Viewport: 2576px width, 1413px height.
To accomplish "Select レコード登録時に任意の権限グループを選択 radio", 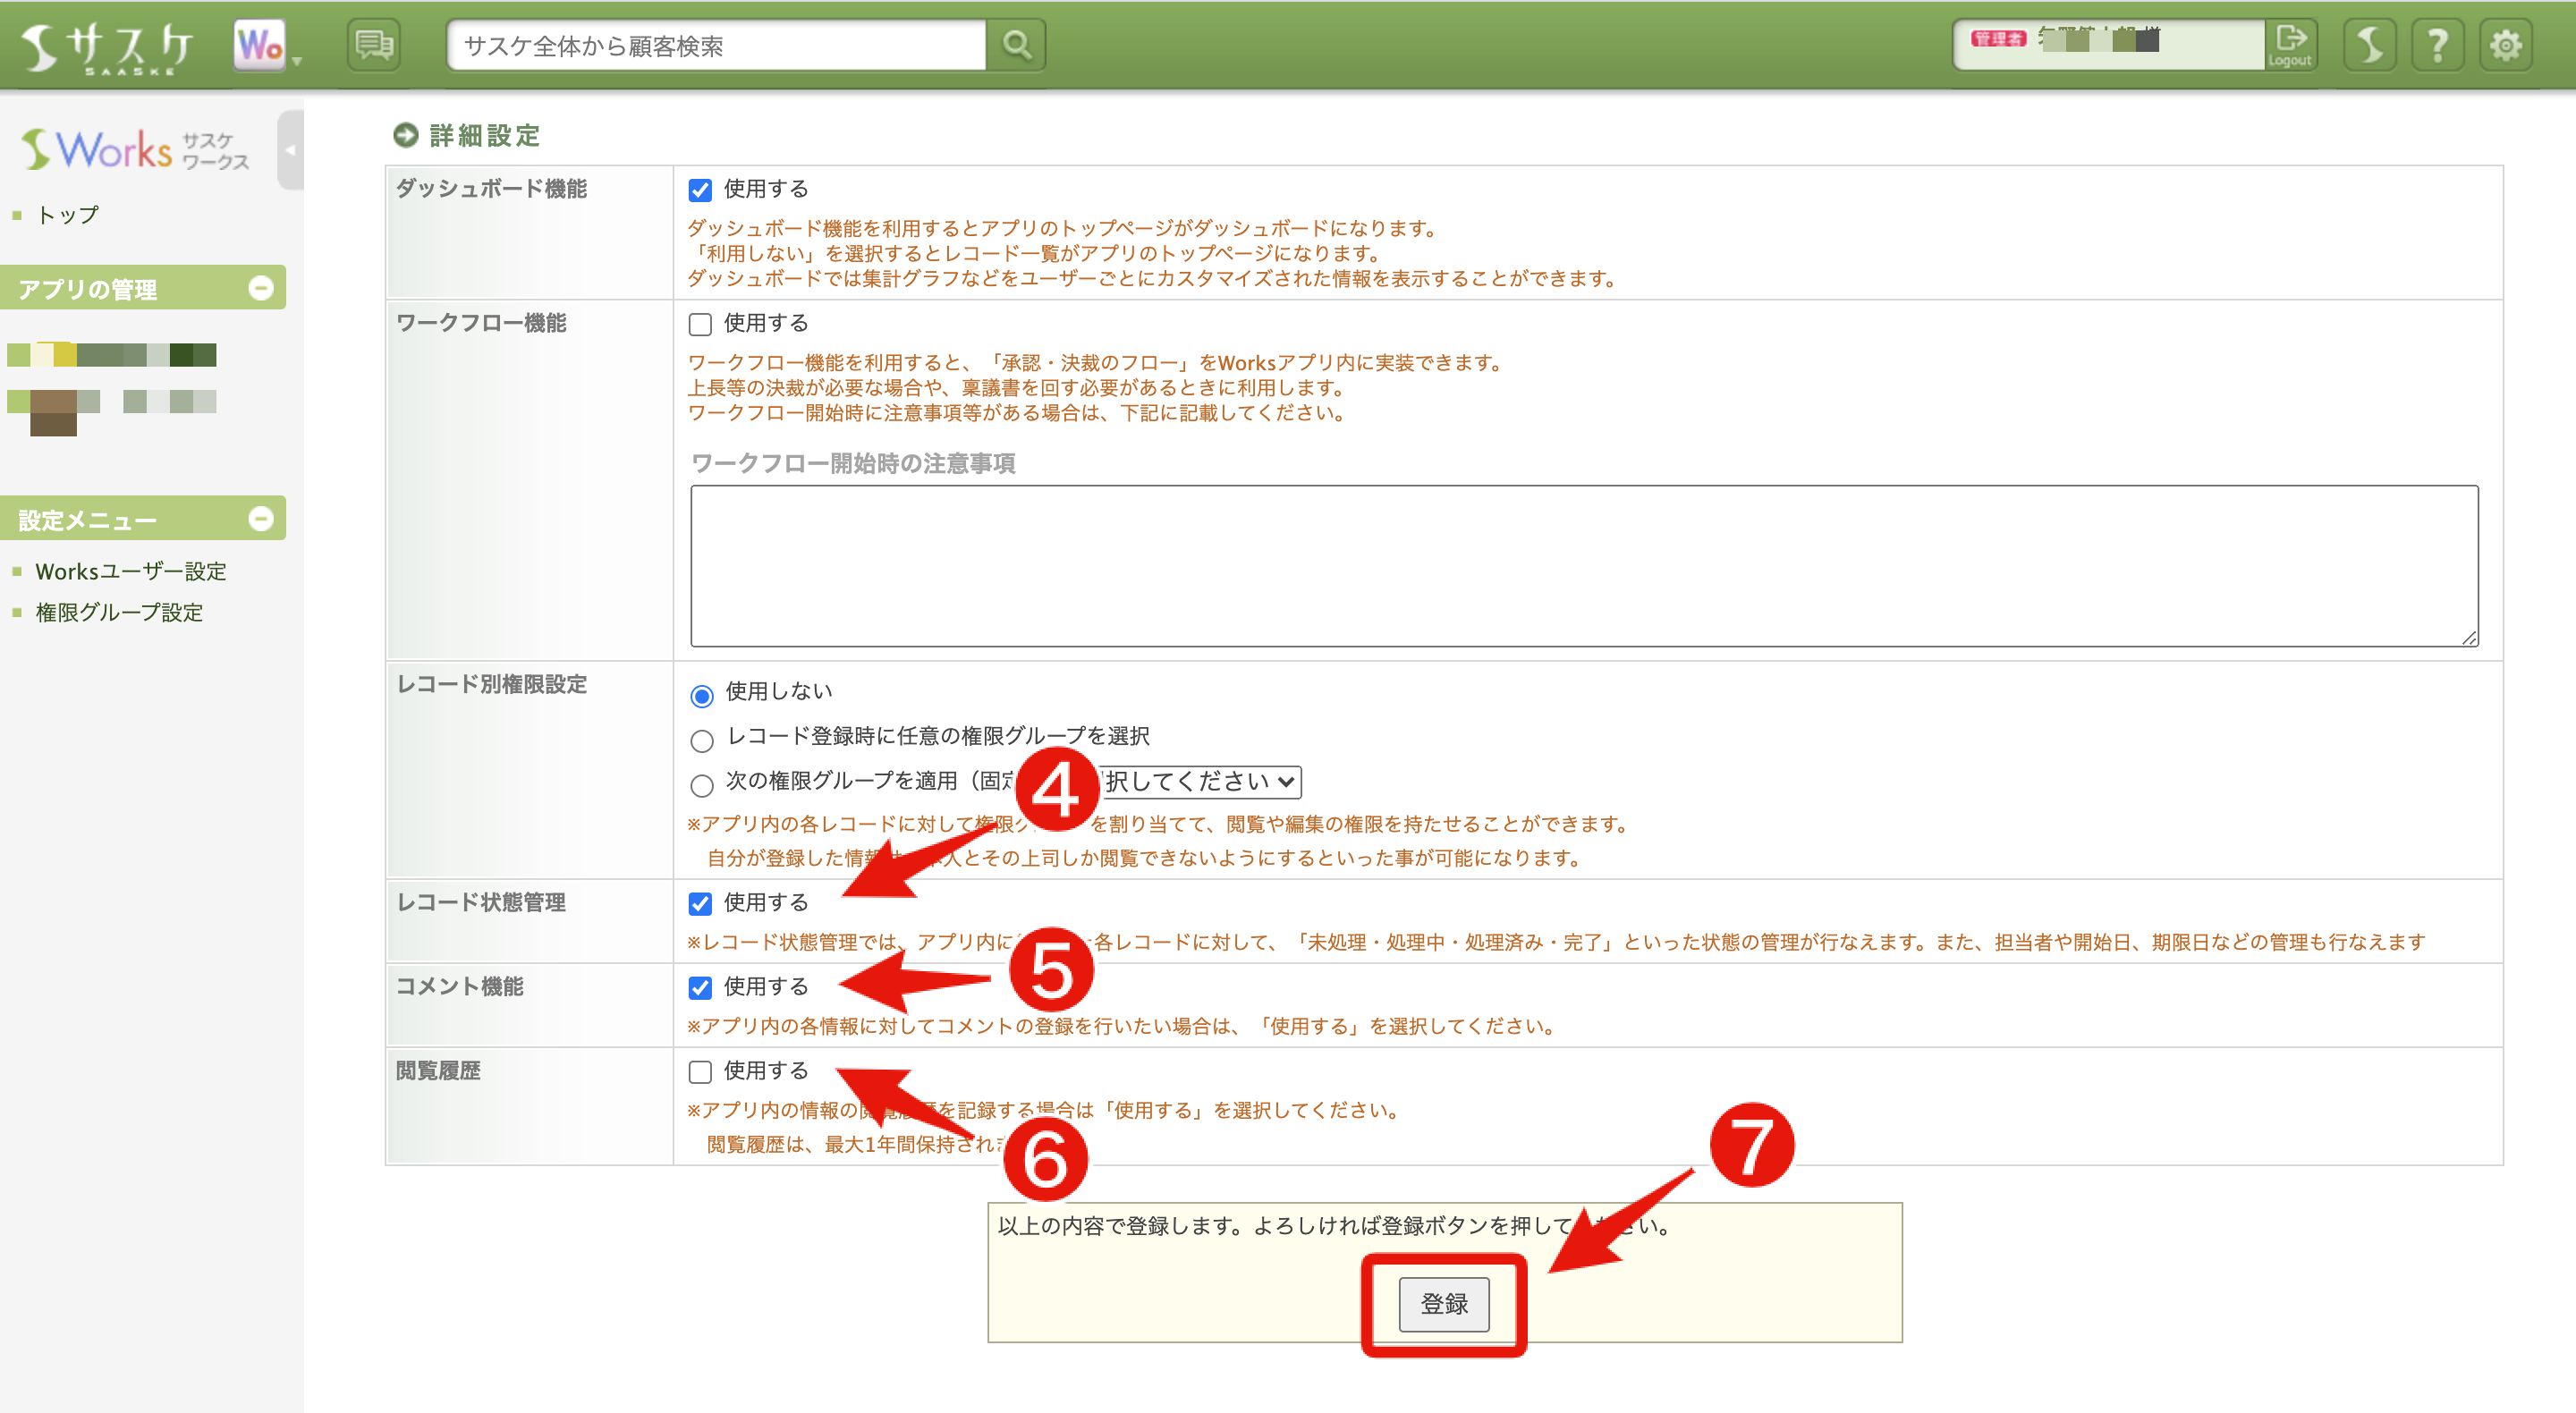I will click(702, 740).
